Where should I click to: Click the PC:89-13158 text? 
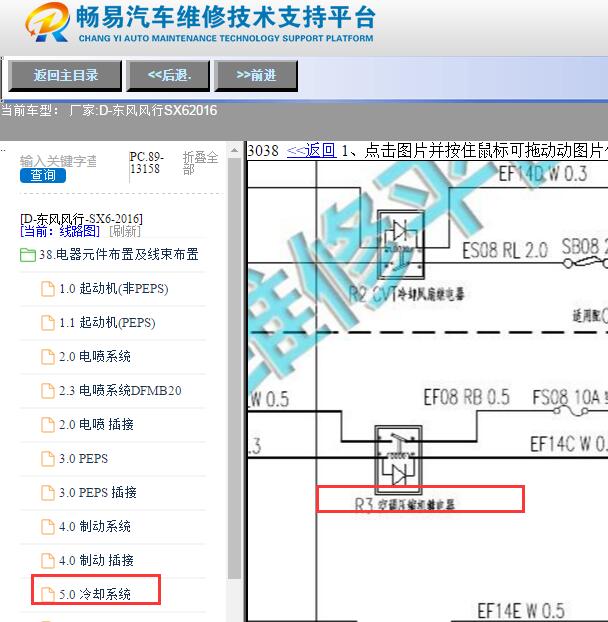[x=147, y=163]
